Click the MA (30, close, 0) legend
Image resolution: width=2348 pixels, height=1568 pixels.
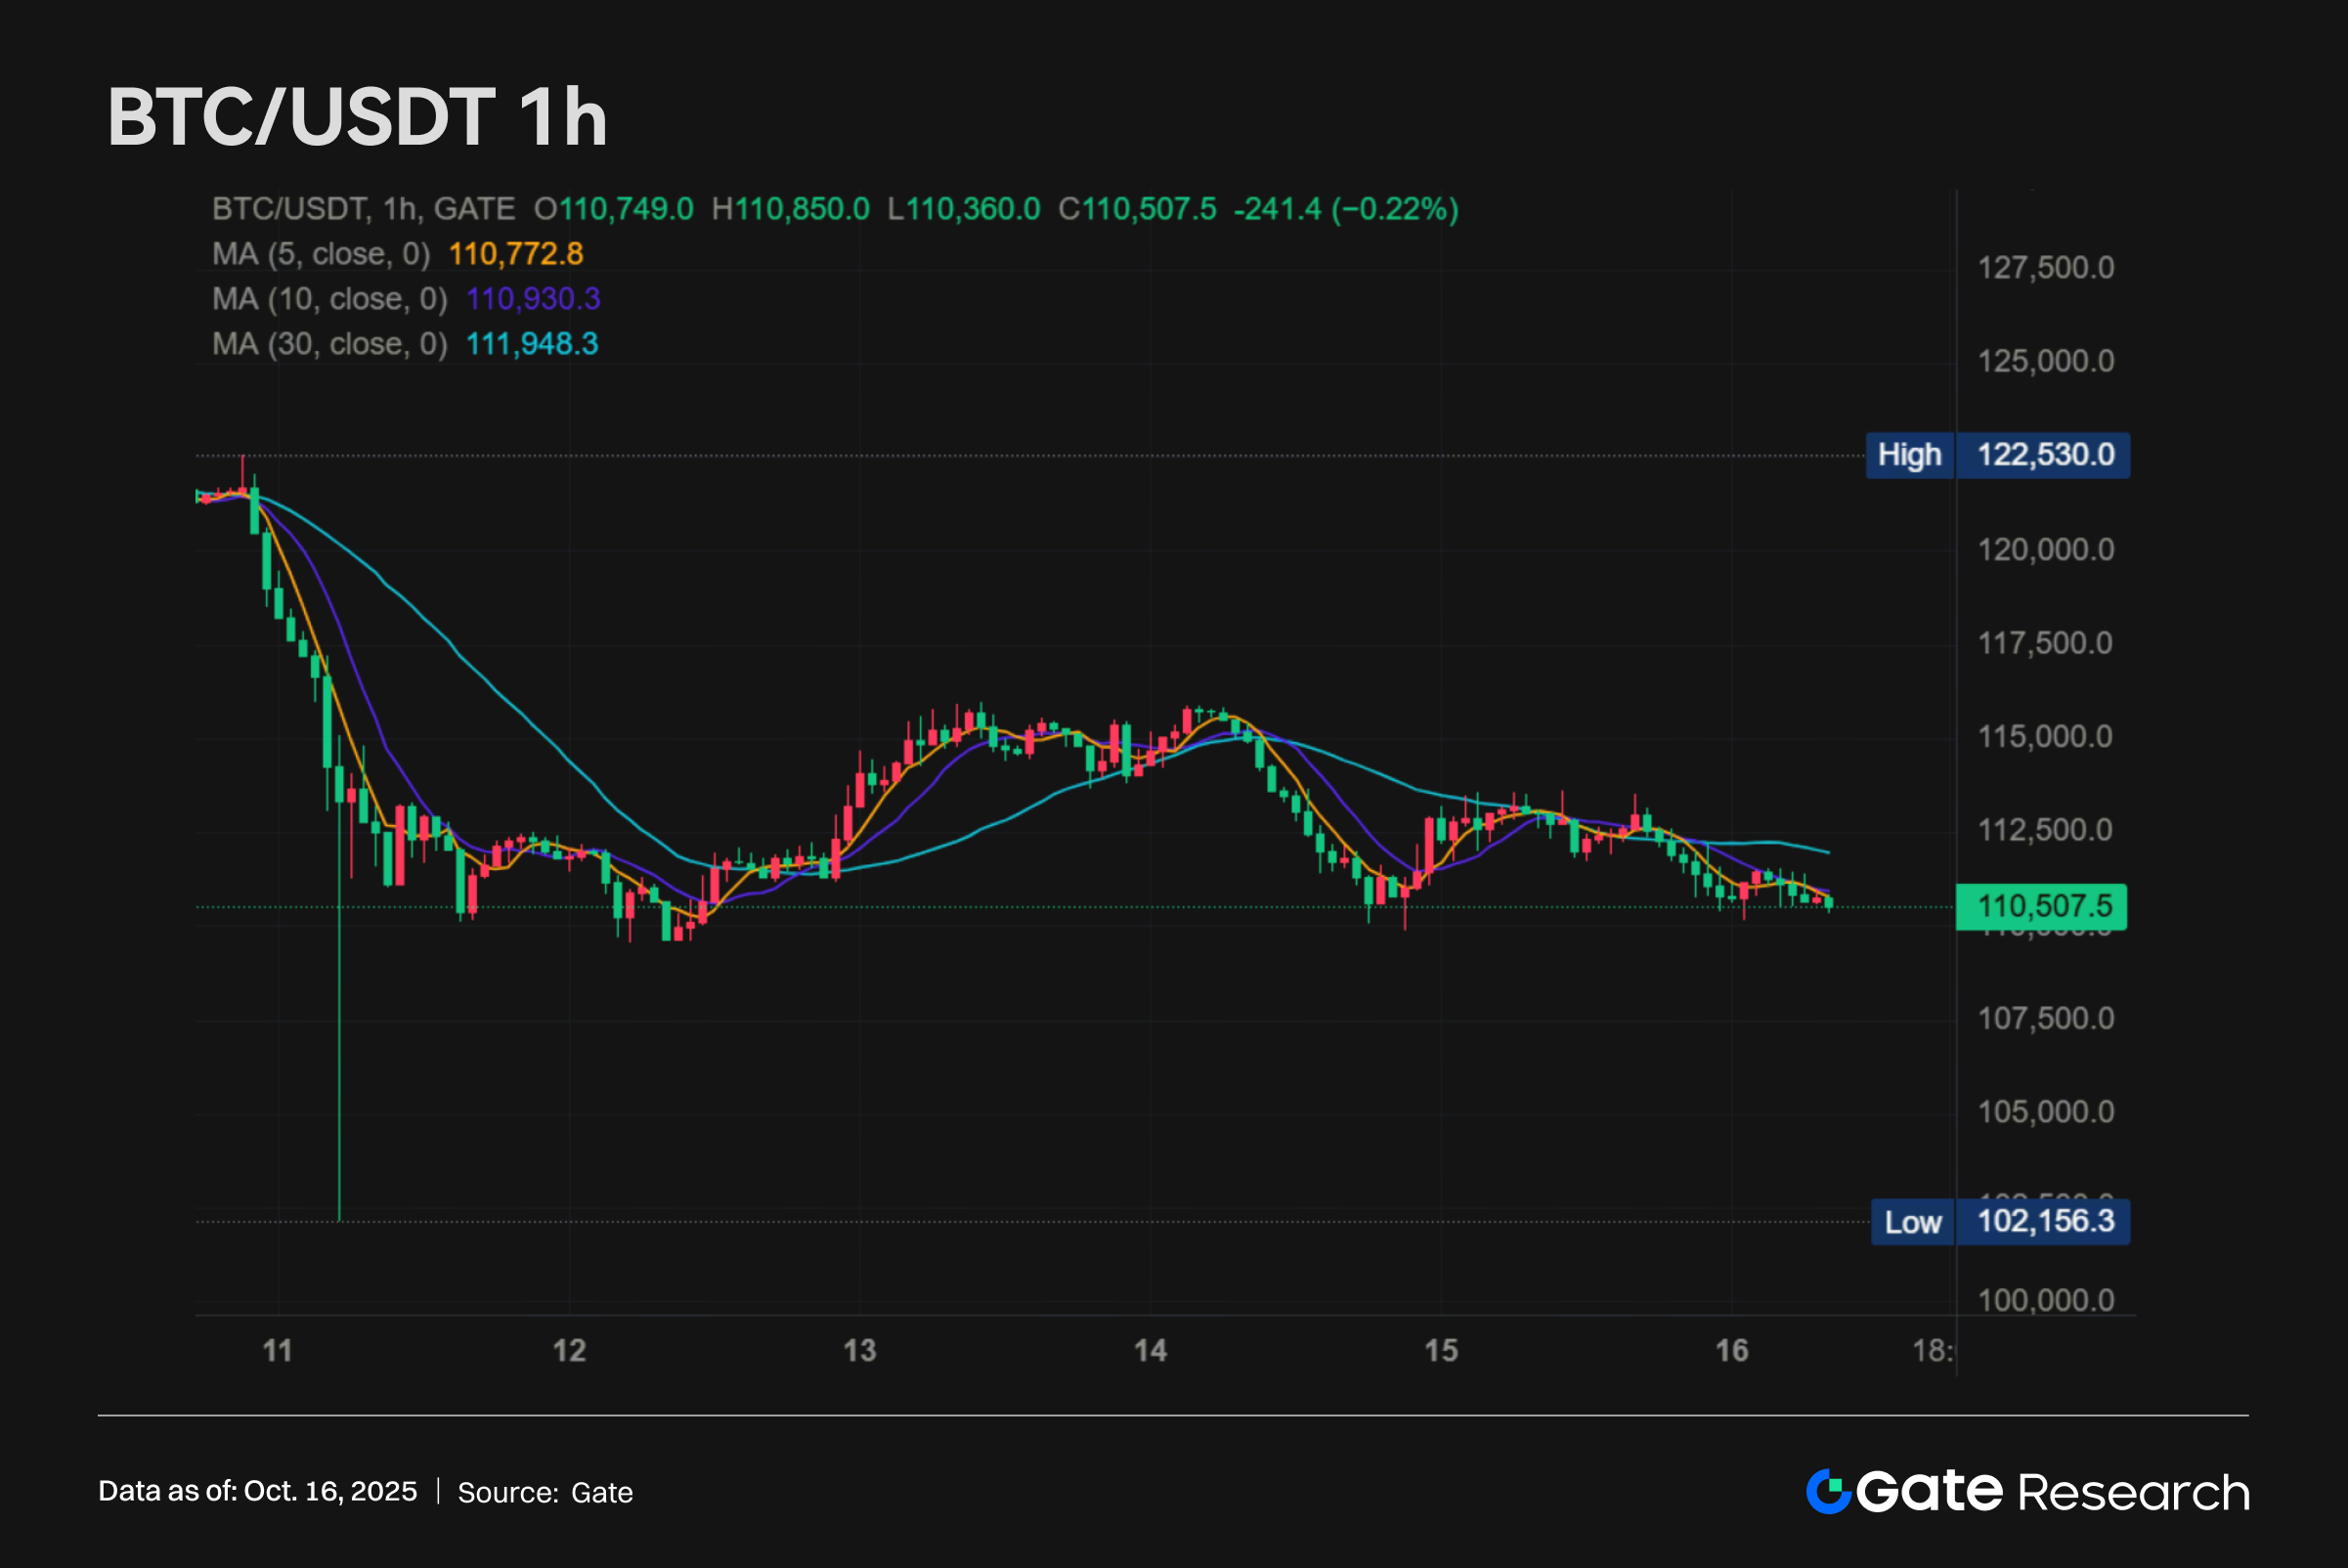(329, 344)
